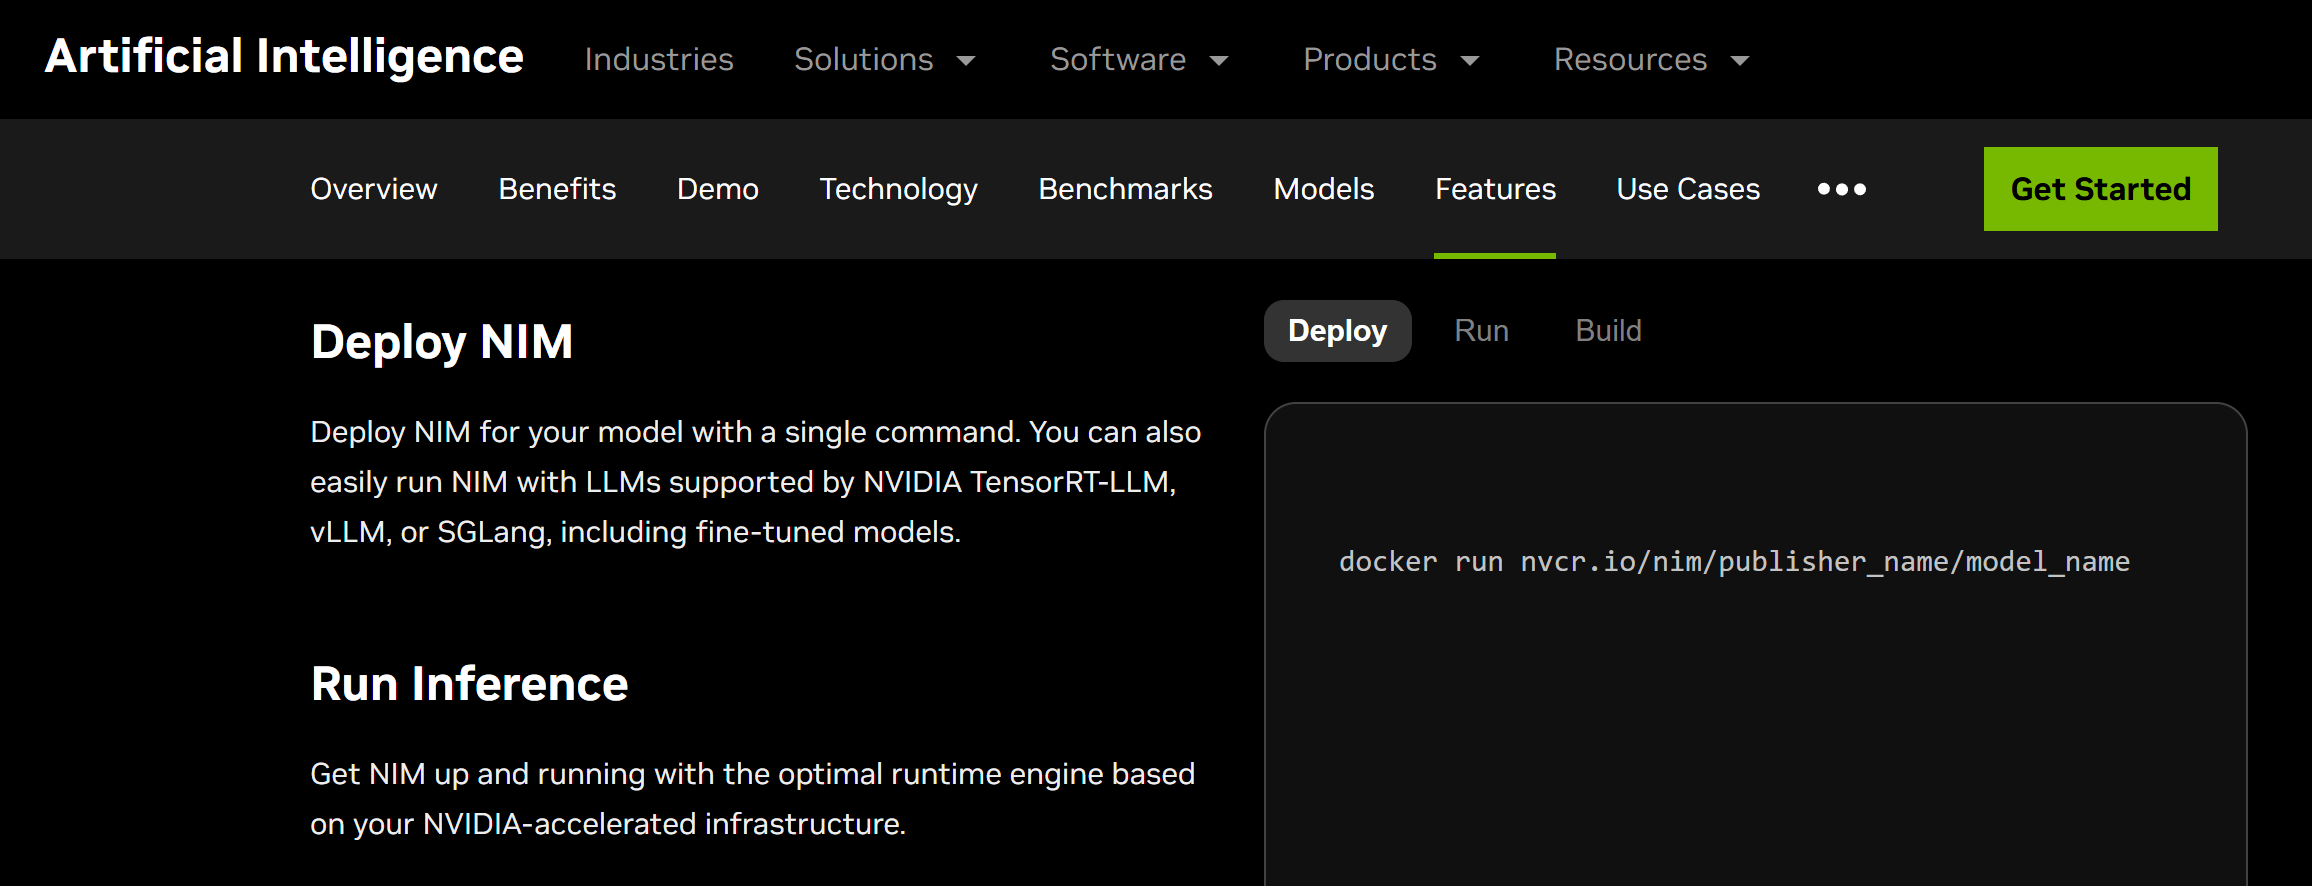Viewport: 2312px width, 886px height.
Task: Select the active Features section tab
Action: tap(1495, 189)
